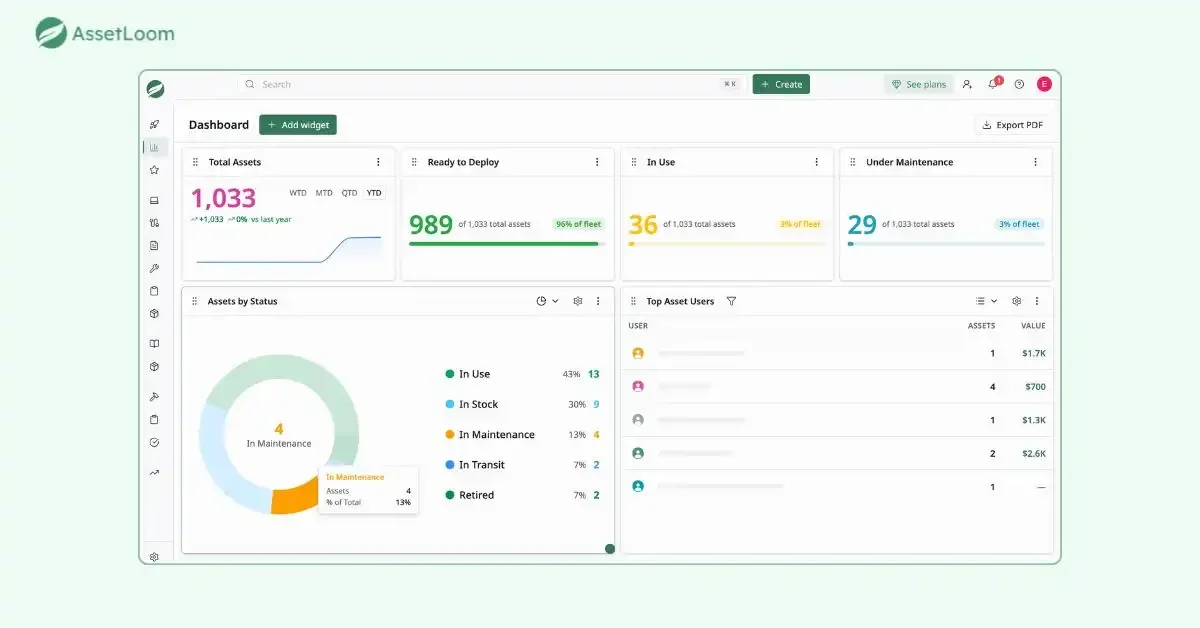Click the laptop assets icon in sidebar

tap(154, 200)
